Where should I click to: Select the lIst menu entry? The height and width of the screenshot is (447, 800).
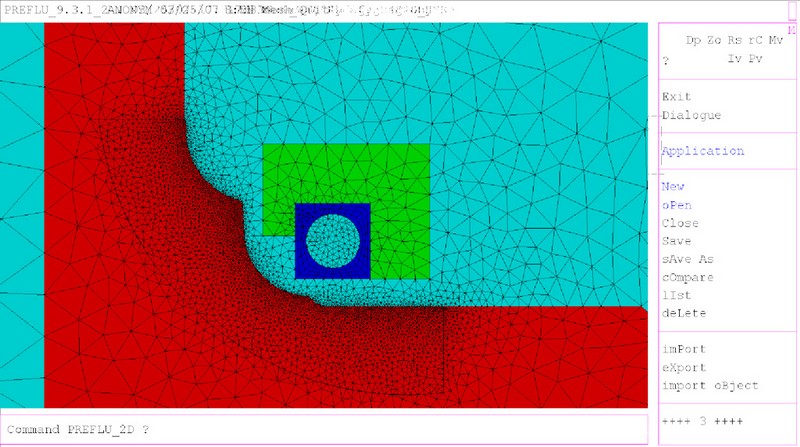(x=677, y=295)
